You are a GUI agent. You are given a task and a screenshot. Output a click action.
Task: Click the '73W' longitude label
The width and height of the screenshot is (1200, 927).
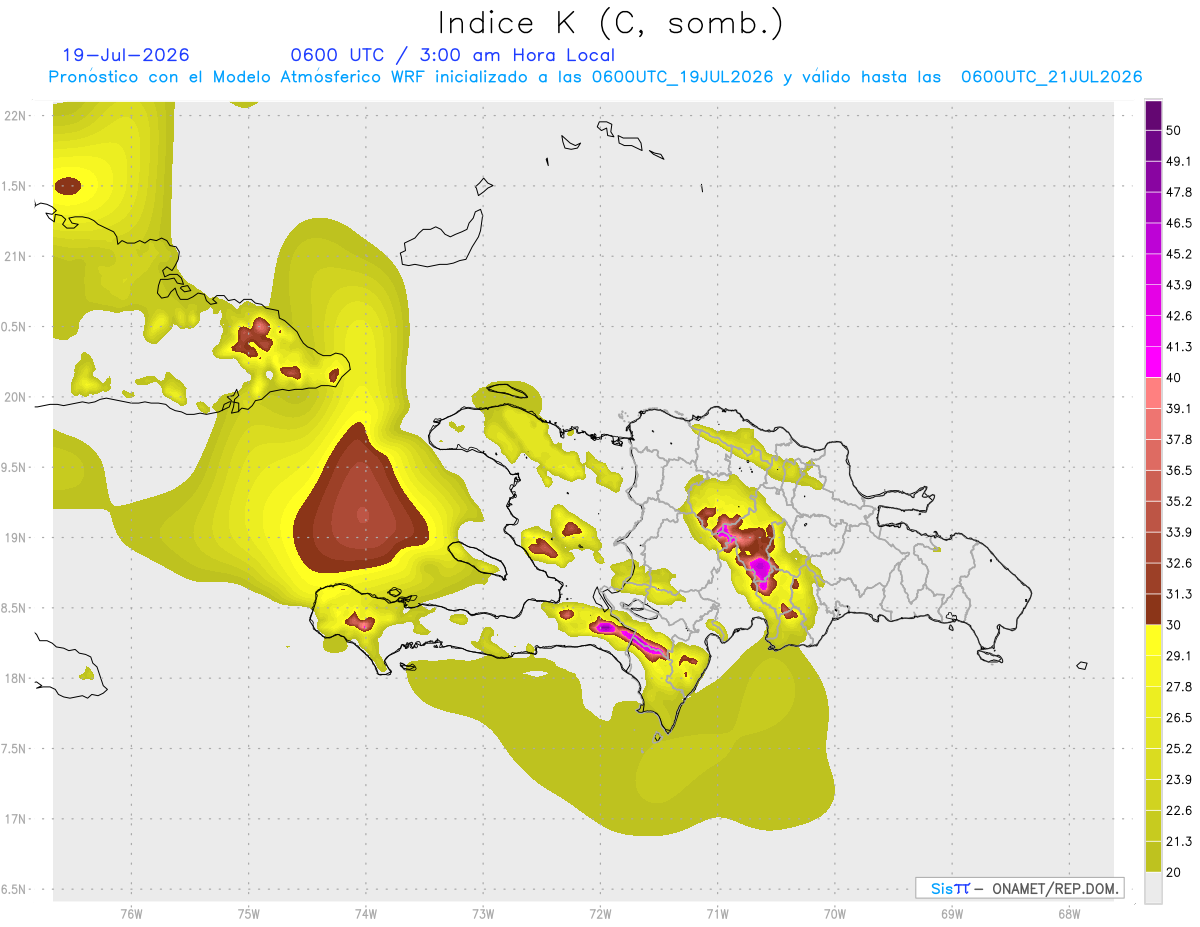coord(483,914)
